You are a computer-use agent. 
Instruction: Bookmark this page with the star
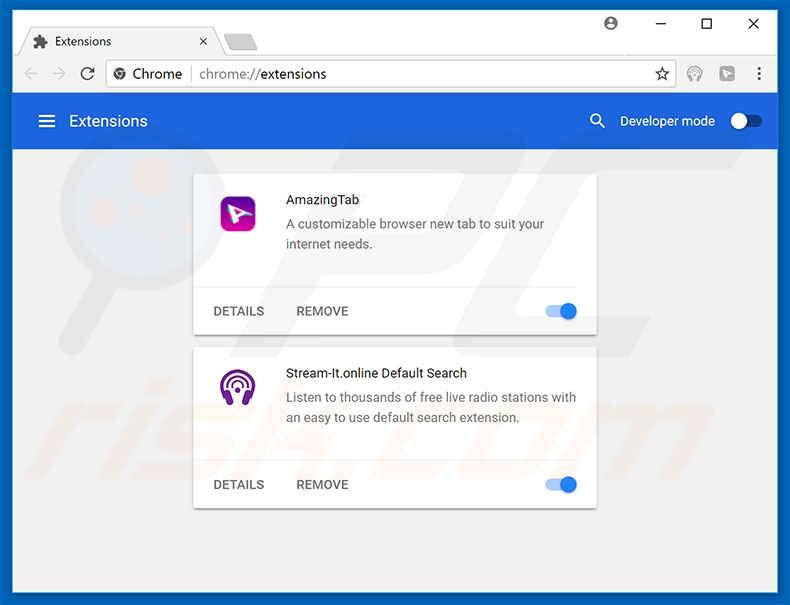tap(662, 74)
